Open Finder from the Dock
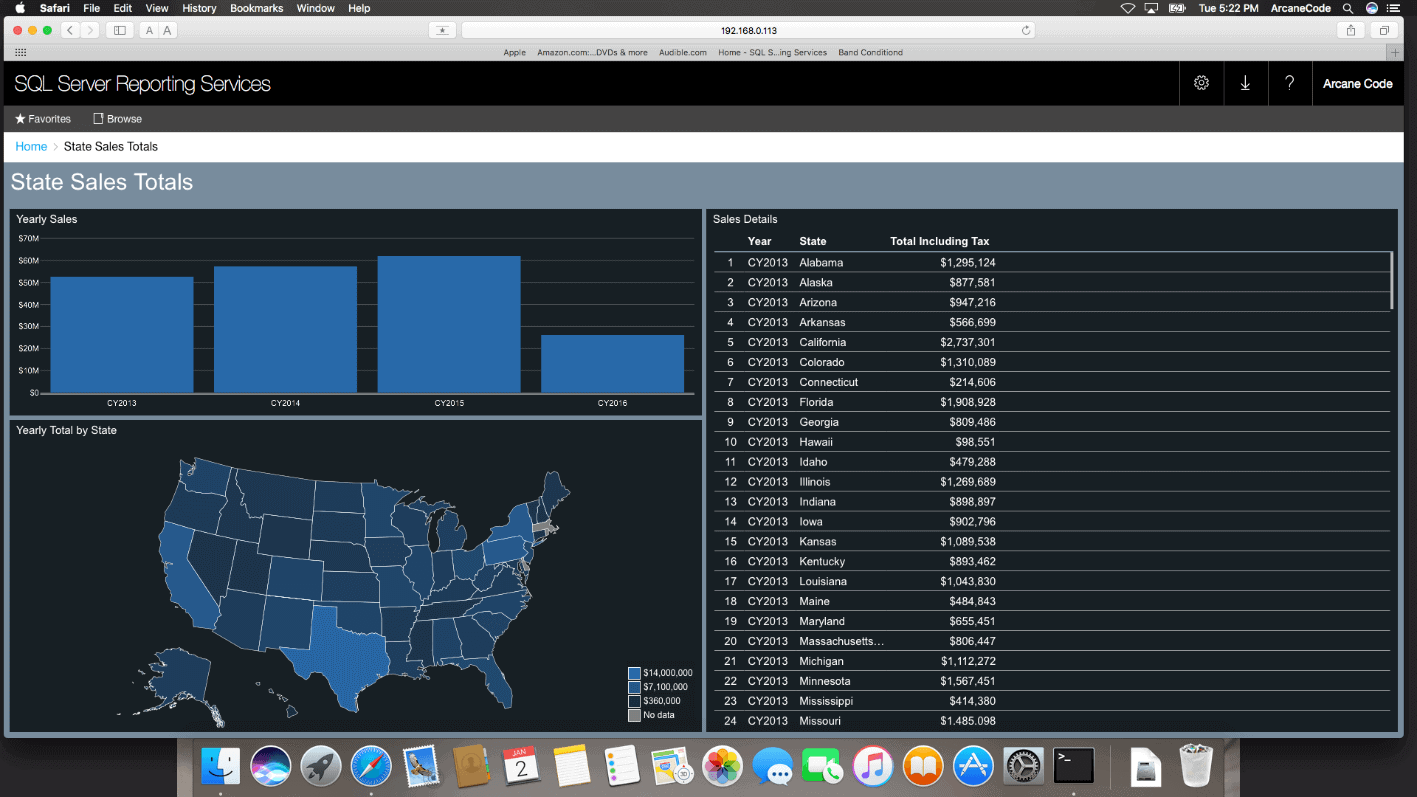1417x797 pixels. pyautogui.click(x=220, y=767)
